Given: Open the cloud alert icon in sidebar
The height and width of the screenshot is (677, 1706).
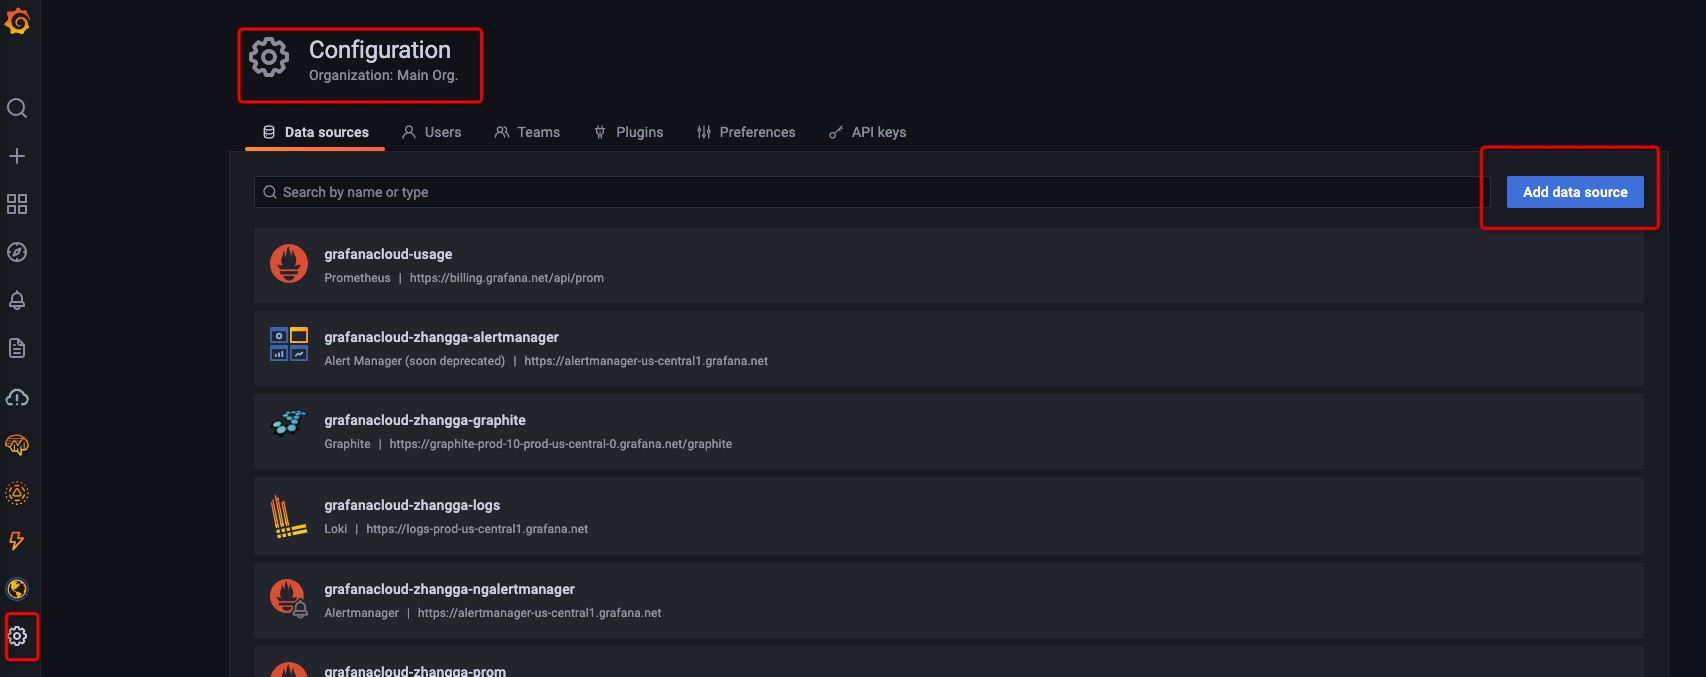Looking at the screenshot, I should click(17, 397).
